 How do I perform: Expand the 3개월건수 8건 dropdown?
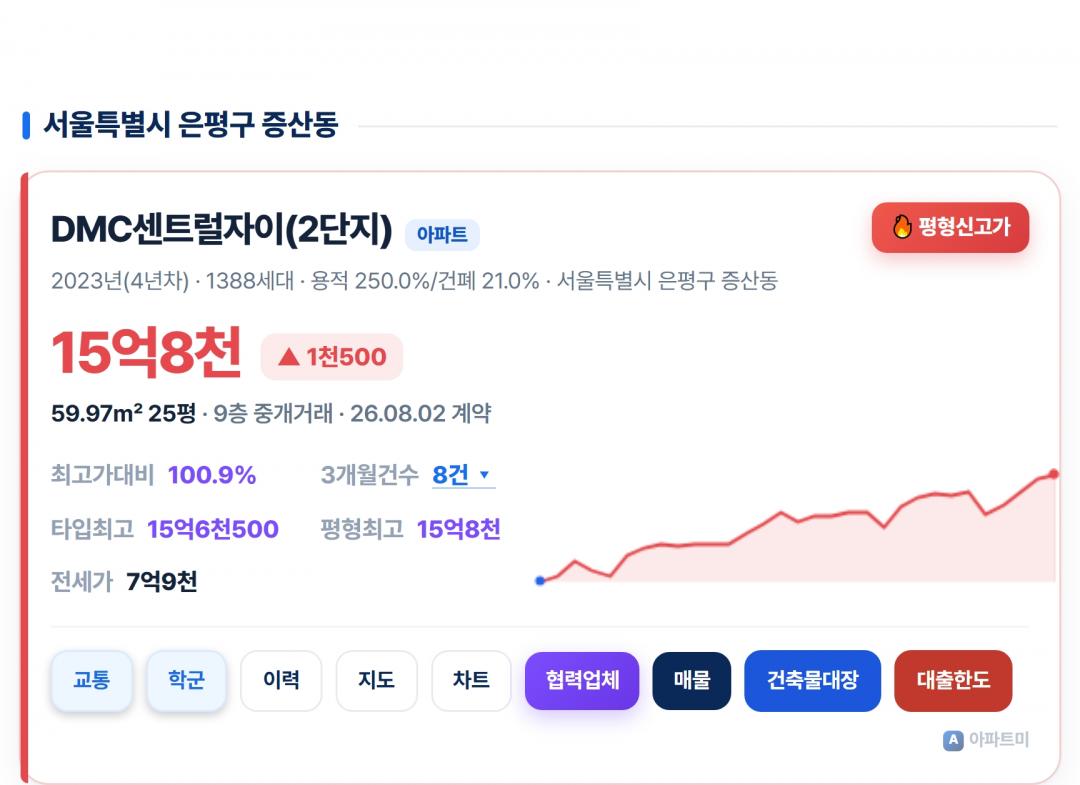point(464,474)
